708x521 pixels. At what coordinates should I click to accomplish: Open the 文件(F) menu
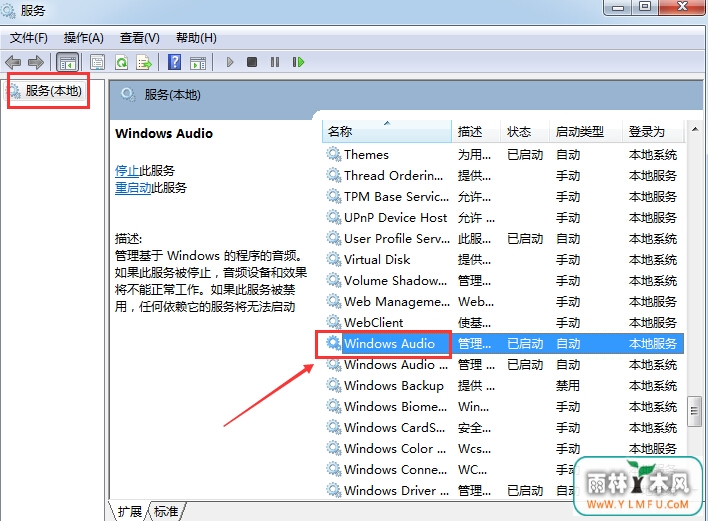29,38
